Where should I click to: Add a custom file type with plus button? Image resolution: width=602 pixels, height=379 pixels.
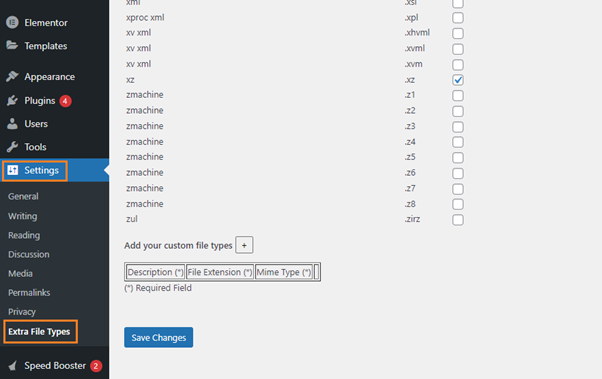pos(244,245)
